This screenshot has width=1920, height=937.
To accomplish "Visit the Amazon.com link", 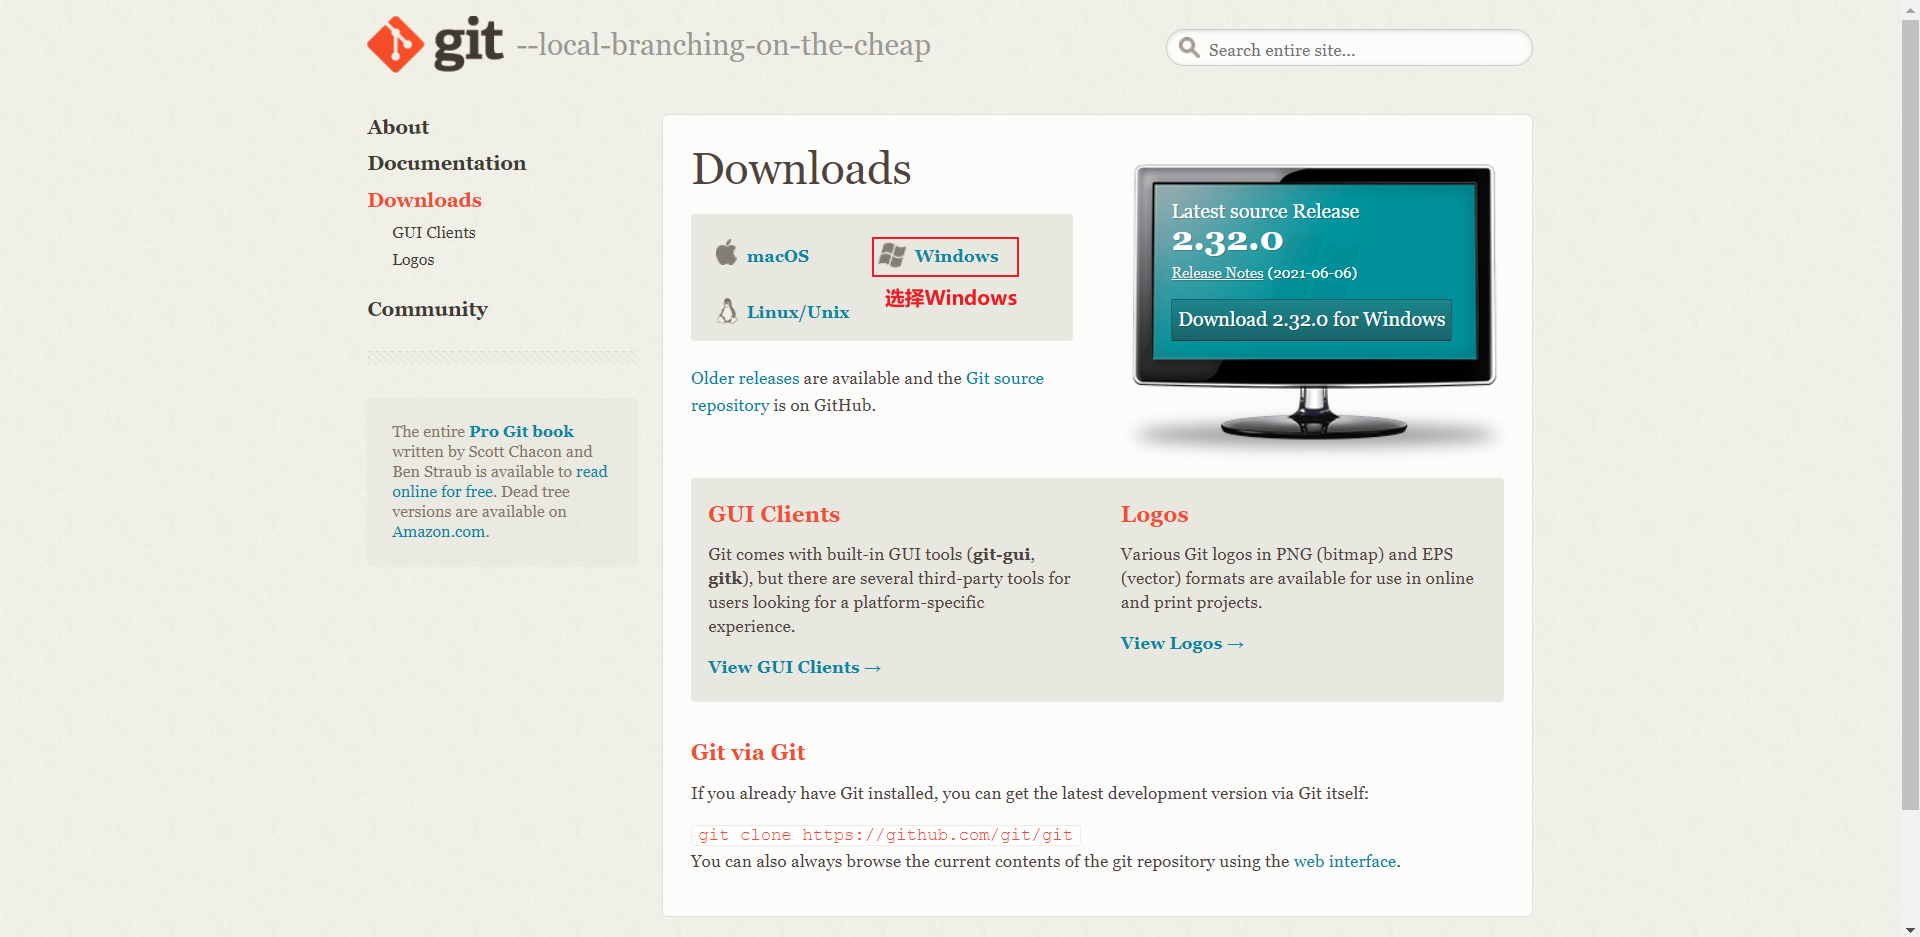I will (x=440, y=532).
